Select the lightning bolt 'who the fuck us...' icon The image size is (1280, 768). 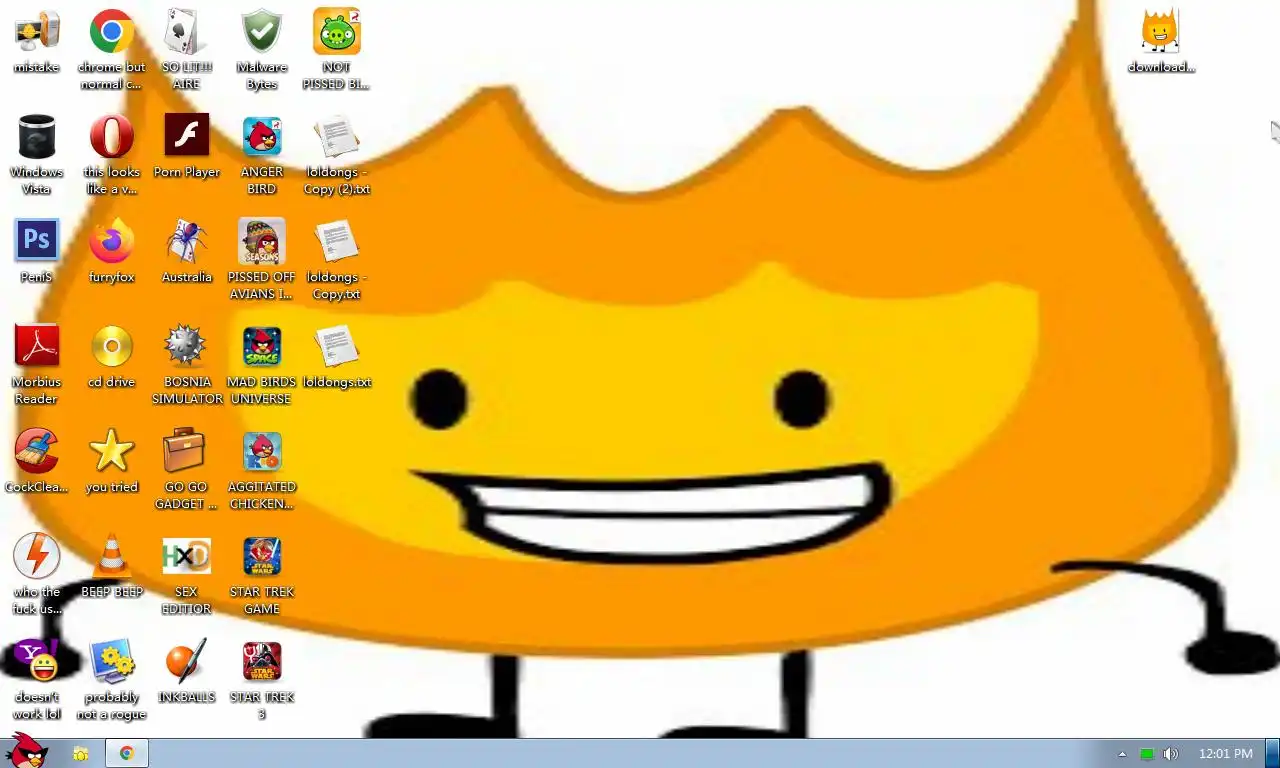37,575
